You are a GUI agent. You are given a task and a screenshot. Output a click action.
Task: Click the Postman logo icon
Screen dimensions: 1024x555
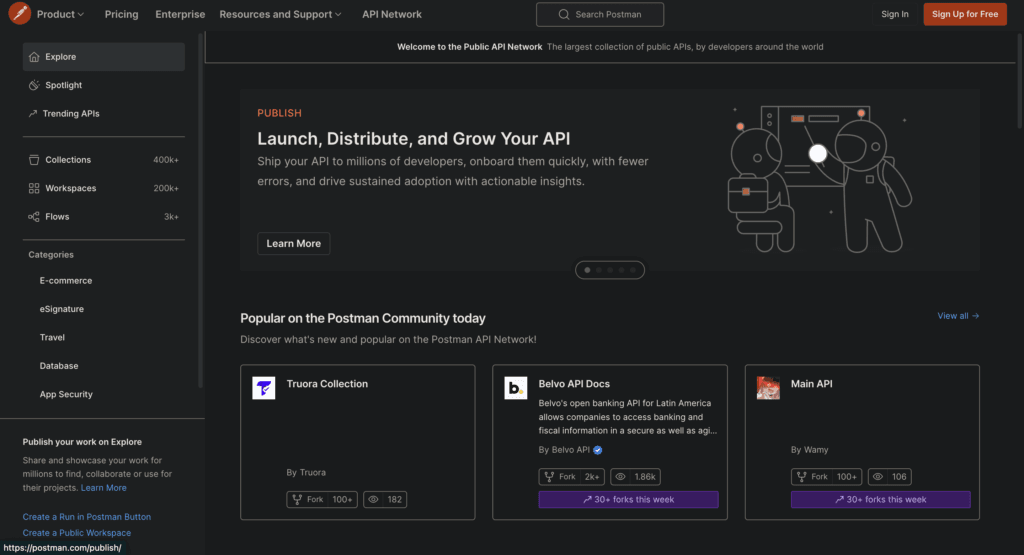(x=20, y=14)
